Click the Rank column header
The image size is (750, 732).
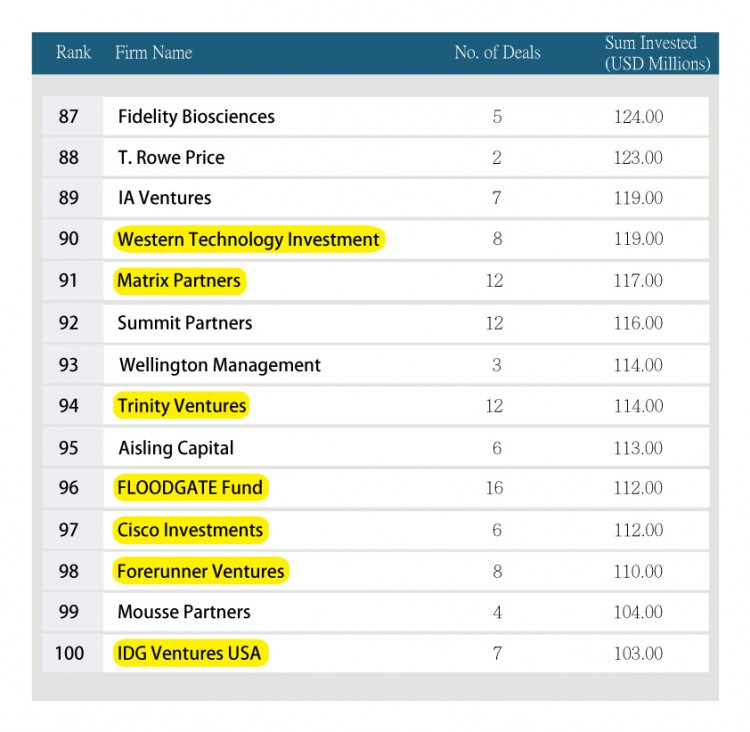73,53
